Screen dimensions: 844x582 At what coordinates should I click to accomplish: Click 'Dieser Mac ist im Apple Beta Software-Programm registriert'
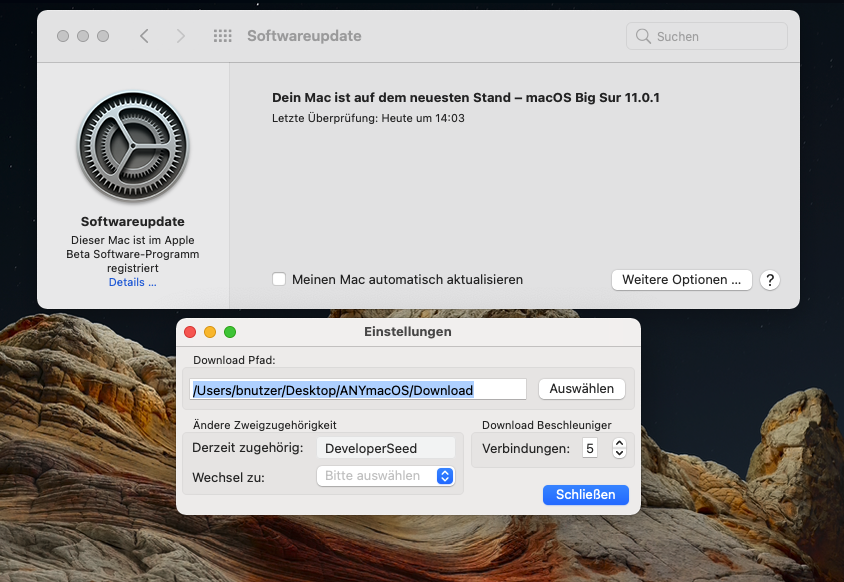click(132, 254)
